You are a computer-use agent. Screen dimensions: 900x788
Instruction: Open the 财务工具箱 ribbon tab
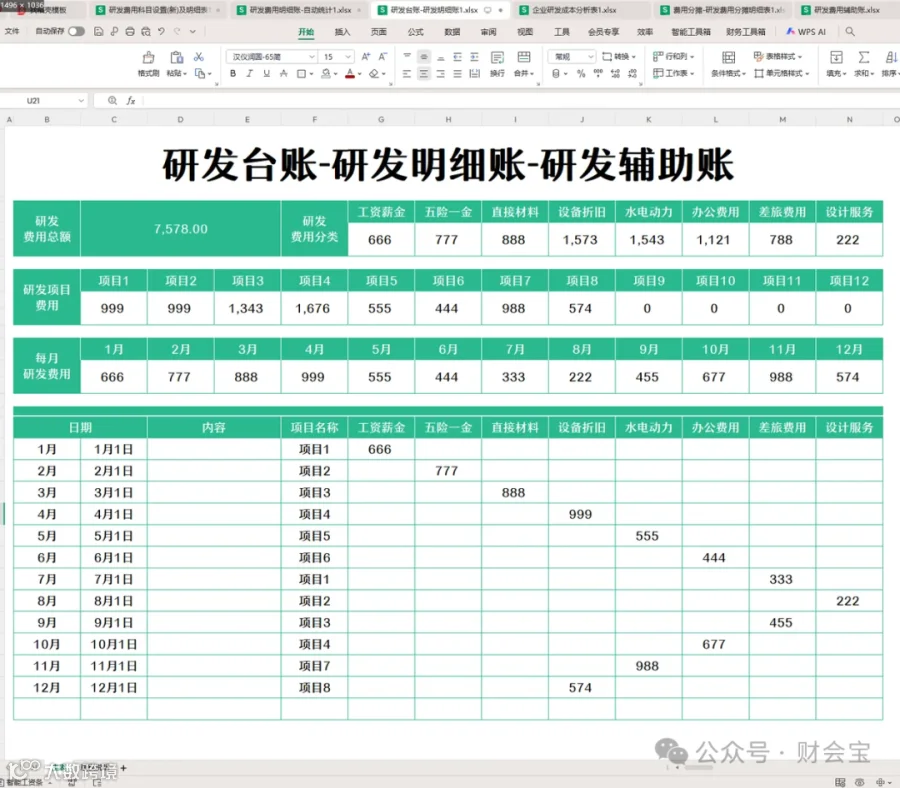click(745, 32)
